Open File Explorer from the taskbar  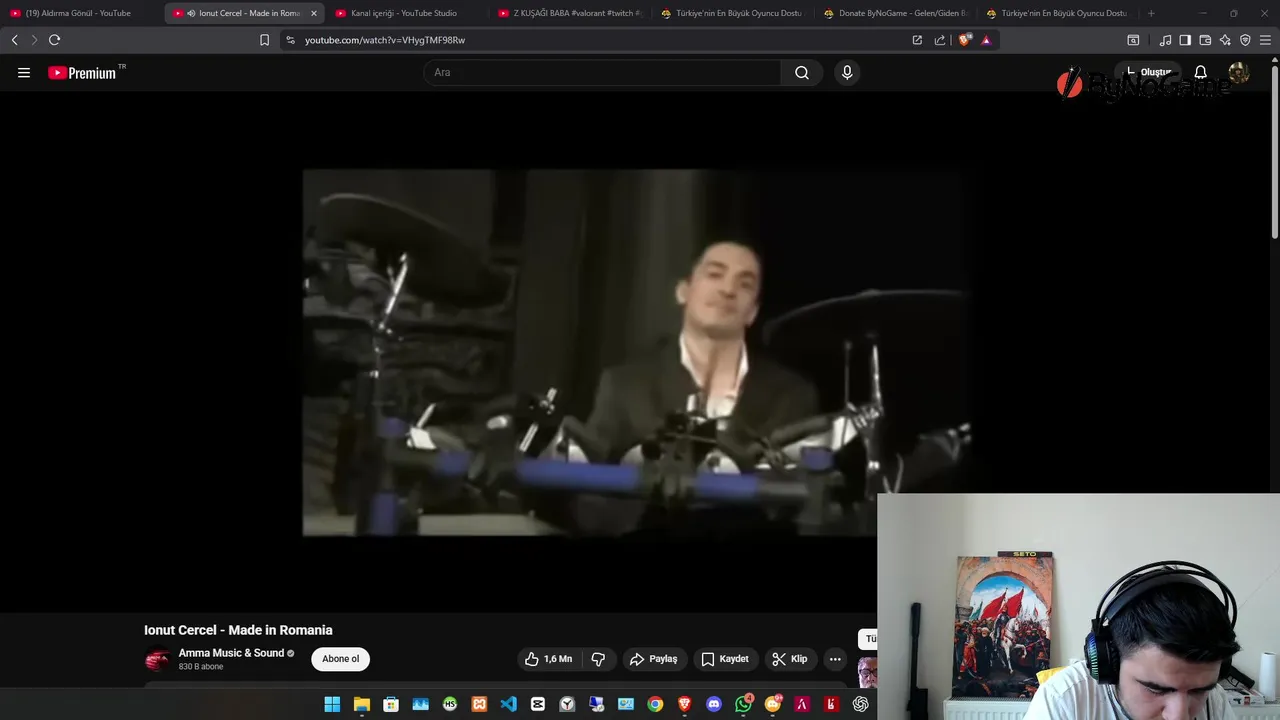pyautogui.click(x=362, y=704)
